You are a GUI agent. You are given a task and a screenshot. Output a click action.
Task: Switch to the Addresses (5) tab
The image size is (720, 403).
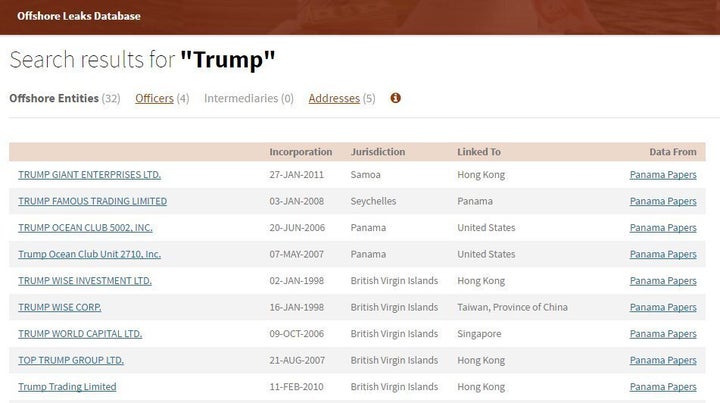[x=342, y=98]
